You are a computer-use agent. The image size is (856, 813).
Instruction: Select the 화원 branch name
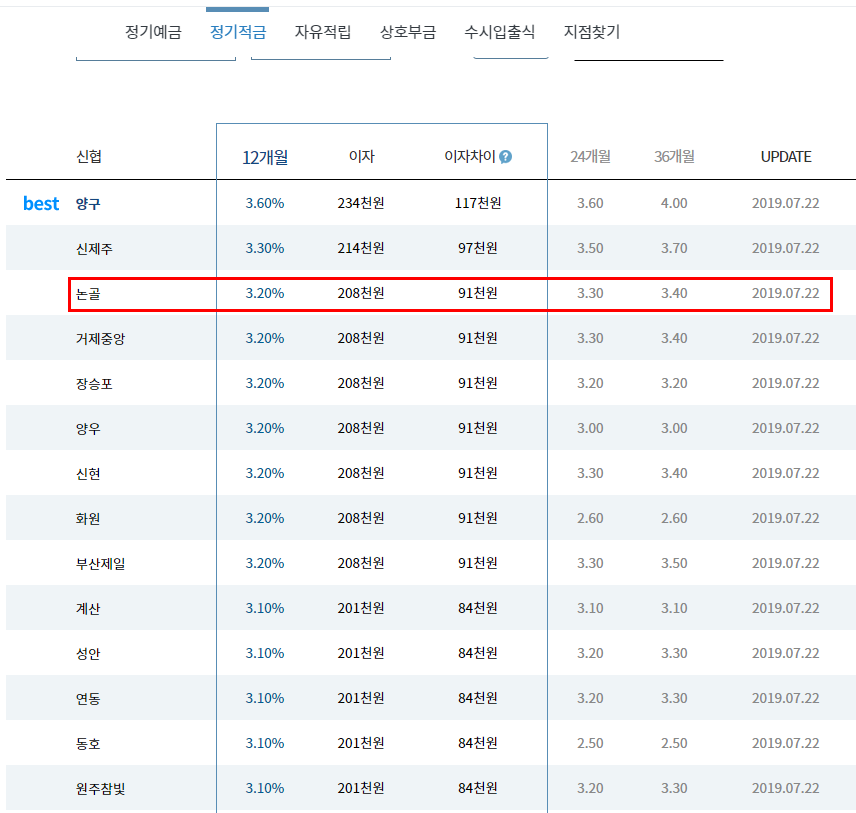point(88,519)
